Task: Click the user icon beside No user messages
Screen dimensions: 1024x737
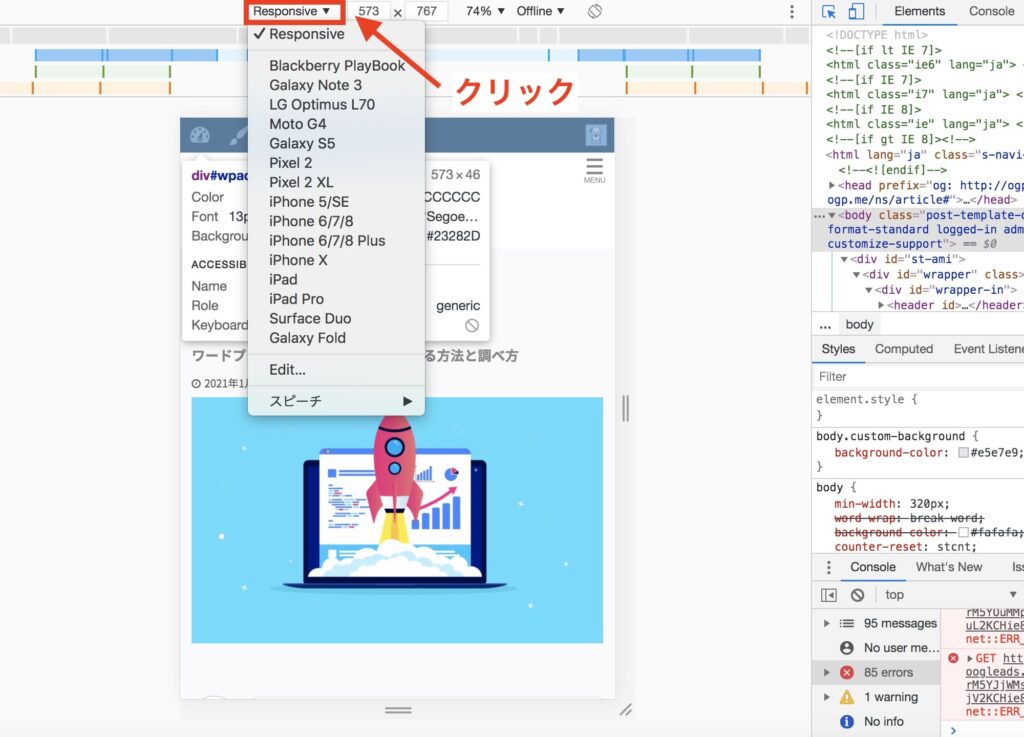Action: point(847,648)
